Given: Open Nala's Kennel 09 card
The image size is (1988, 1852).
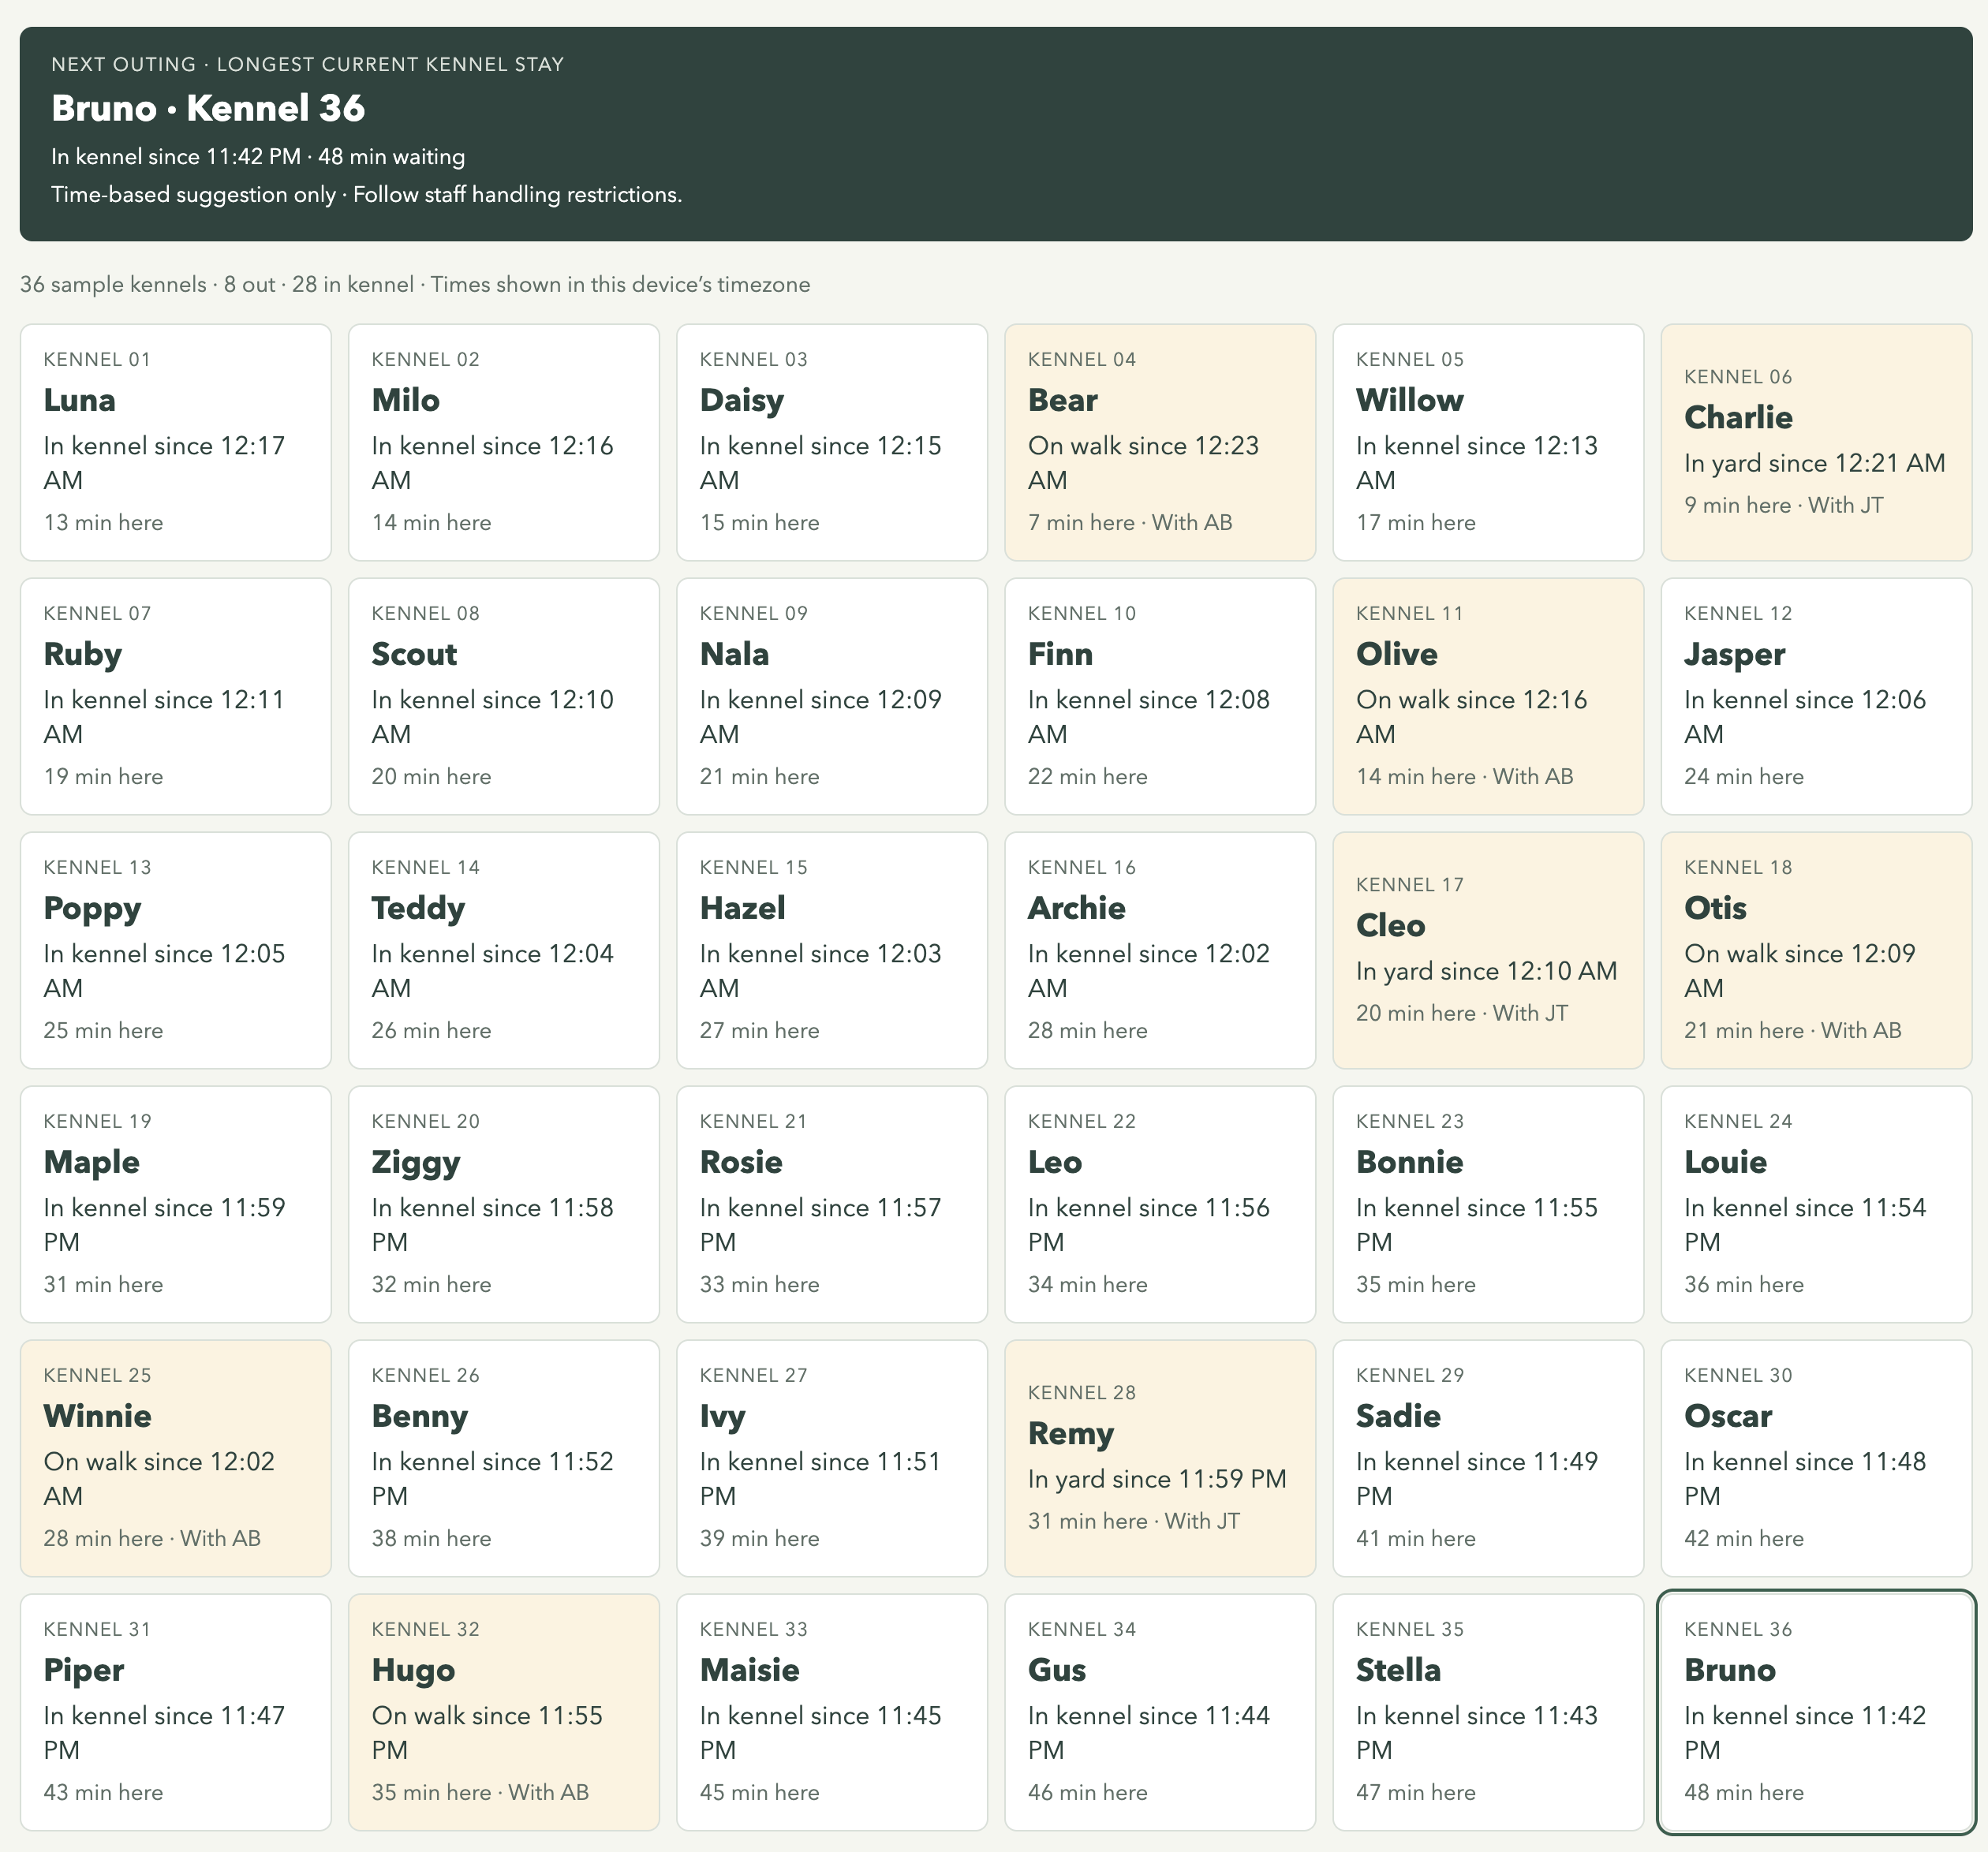Looking at the screenshot, I should coord(832,696).
